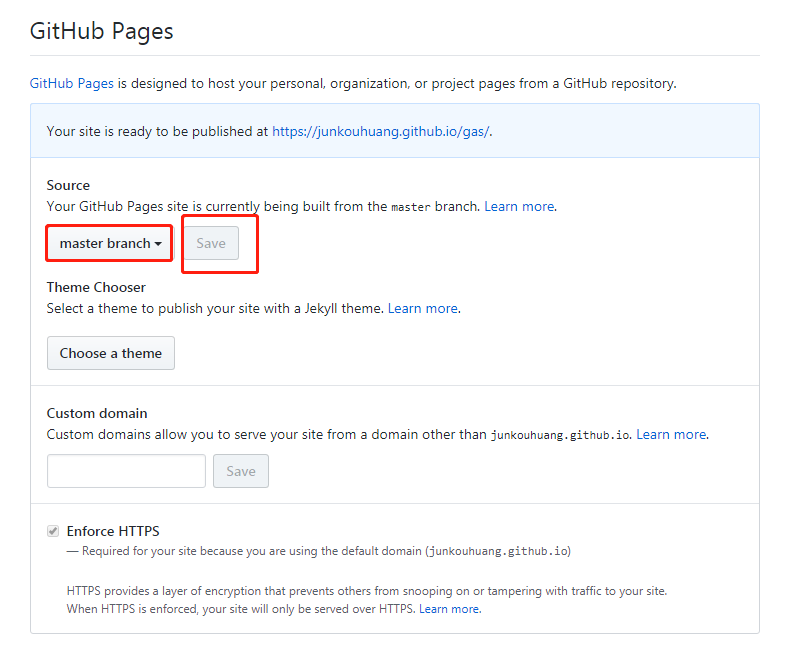Click the Source heading text
Viewport: 785px width, 659px height.
coord(68,185)
